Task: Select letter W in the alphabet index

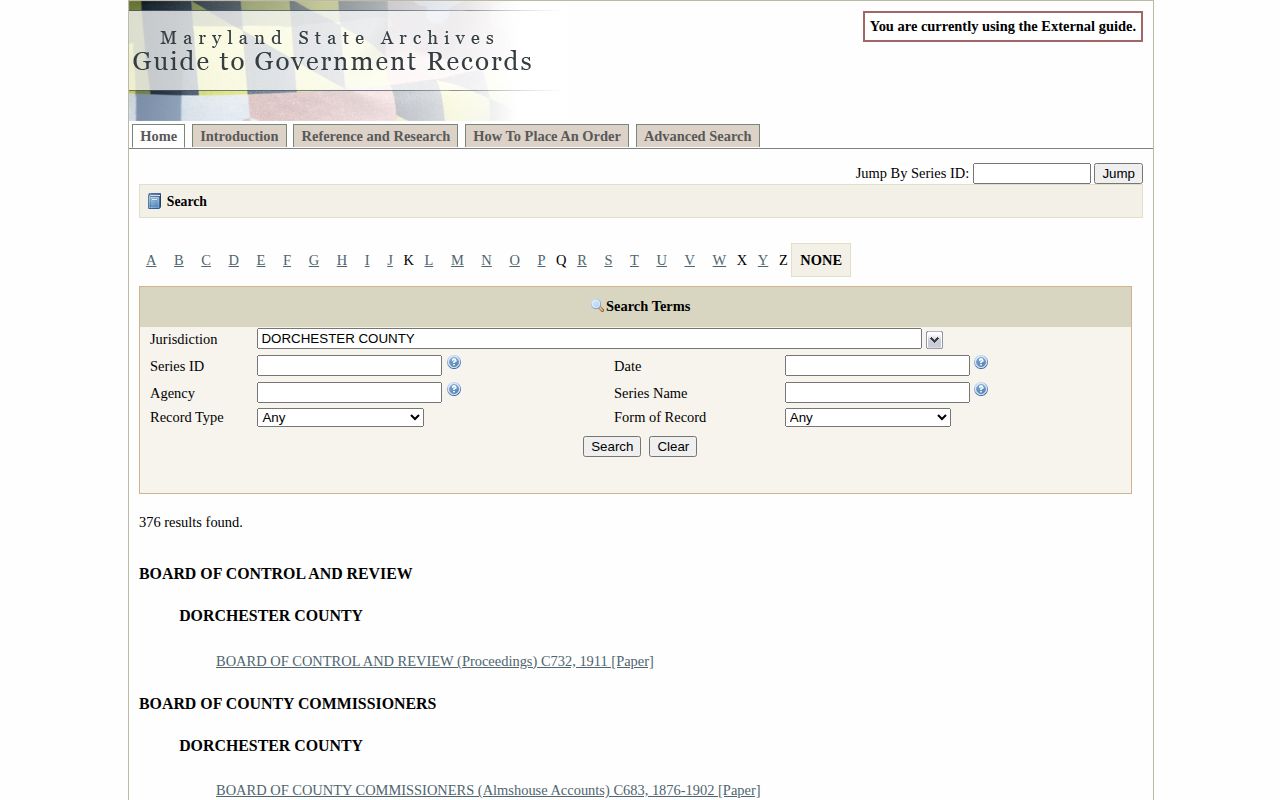Action: coord(719,260)
